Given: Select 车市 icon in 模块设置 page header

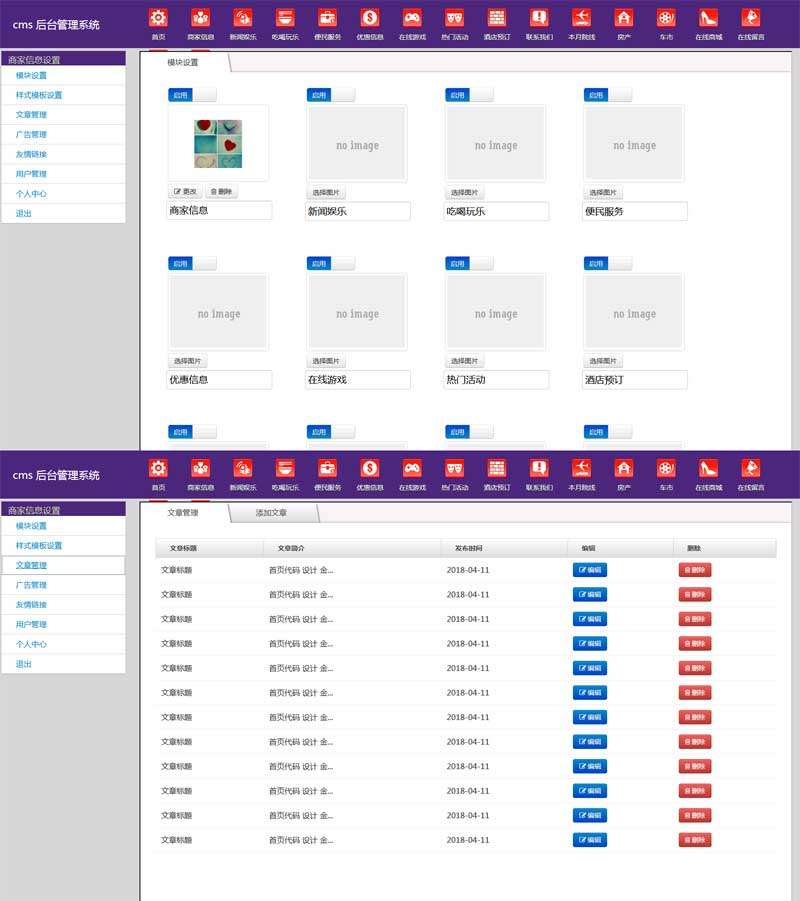Looking at the screenshot, I should click(666, 18).
